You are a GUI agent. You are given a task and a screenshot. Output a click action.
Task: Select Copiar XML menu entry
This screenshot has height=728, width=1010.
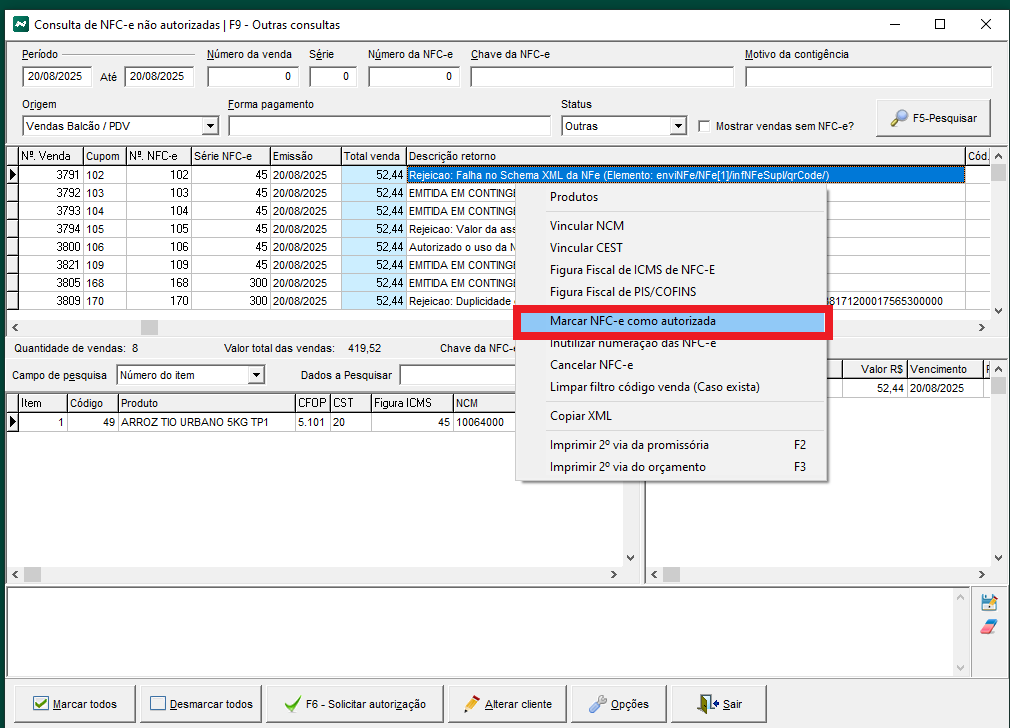click(580, 416)
